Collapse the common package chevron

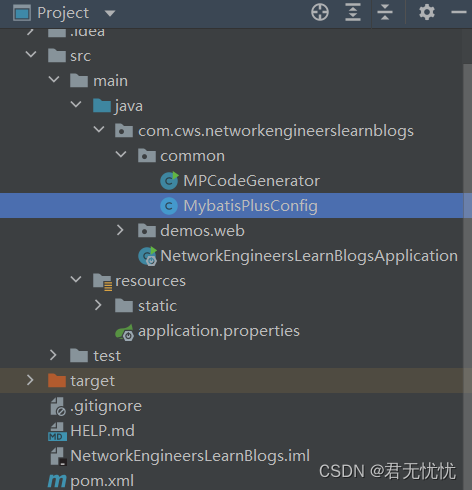(121, 154)
